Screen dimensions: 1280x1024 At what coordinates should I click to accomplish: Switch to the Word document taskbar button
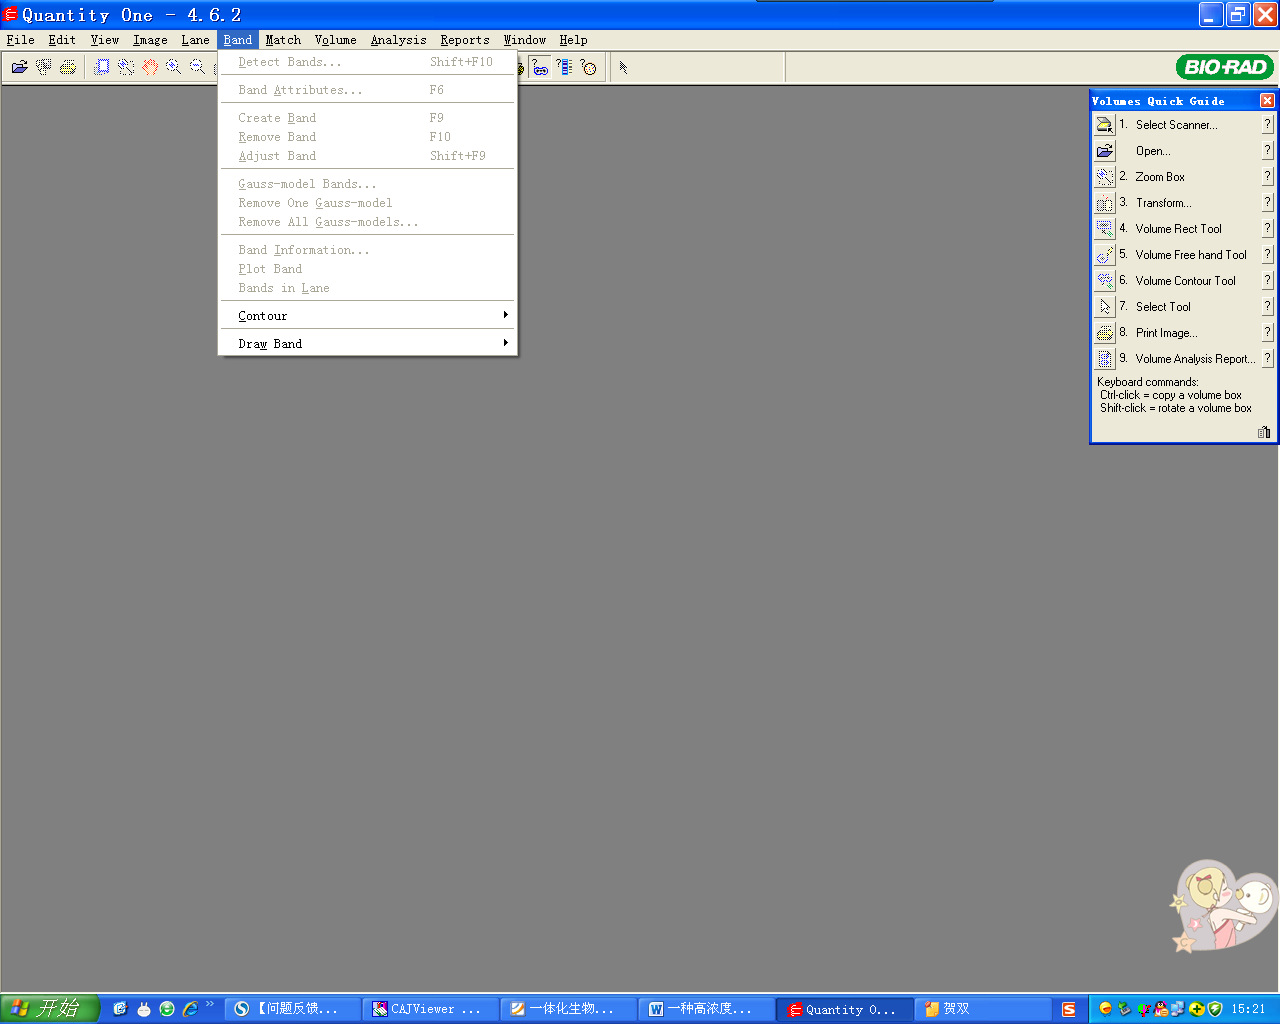coord(708,1009)
